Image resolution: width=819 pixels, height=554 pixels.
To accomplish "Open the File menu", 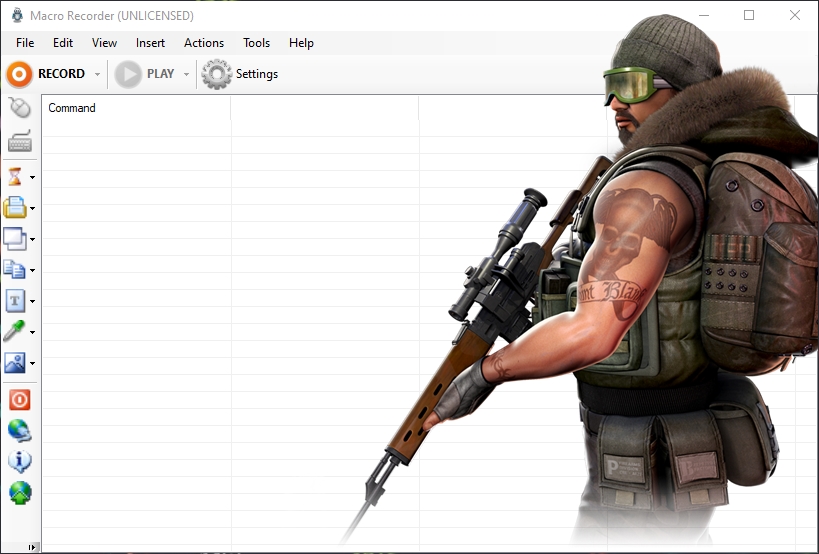I will pos(25,43).
